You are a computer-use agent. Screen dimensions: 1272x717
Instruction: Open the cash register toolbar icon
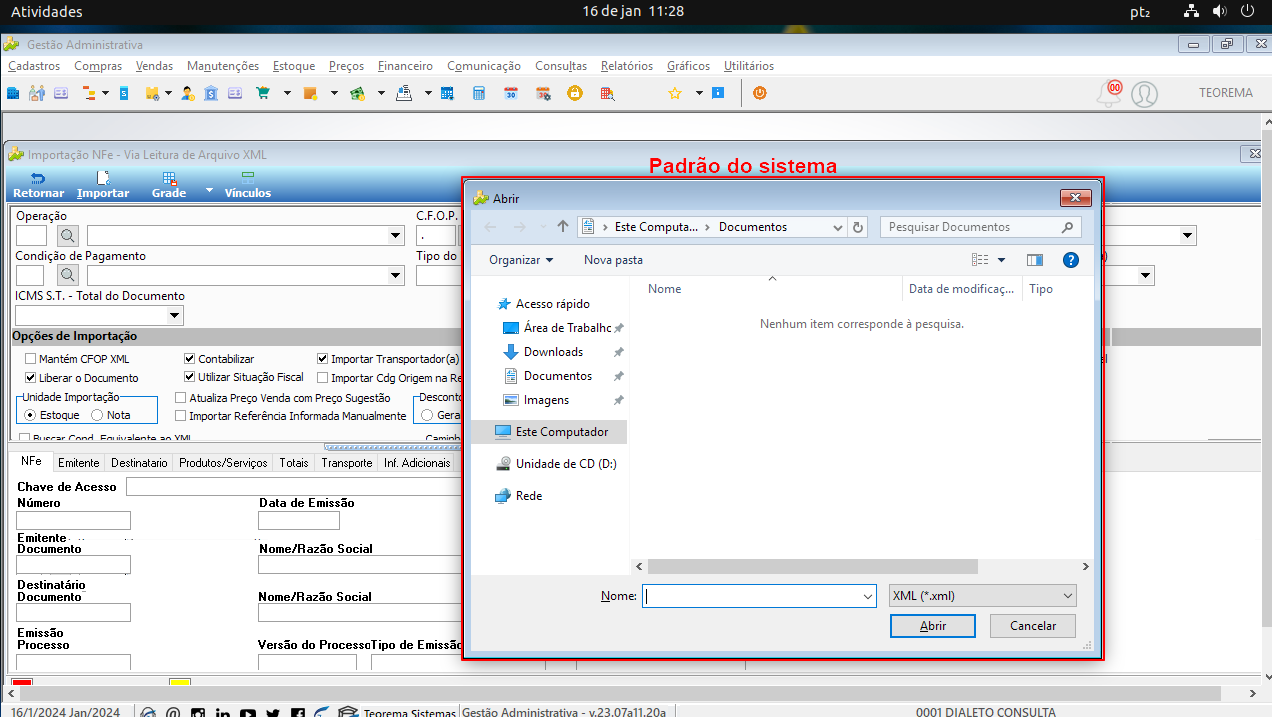coord(404,93)
